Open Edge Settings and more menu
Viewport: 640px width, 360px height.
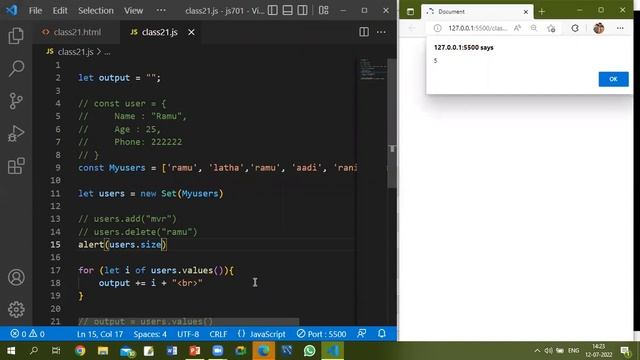tap(620, 28)
